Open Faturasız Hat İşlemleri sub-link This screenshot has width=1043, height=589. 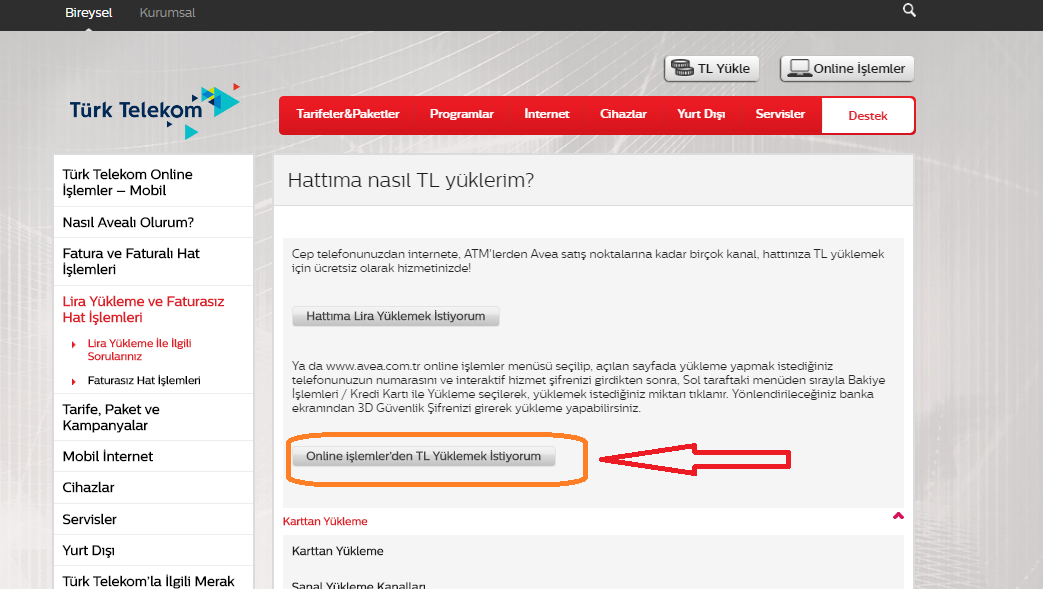click(144, 381)
